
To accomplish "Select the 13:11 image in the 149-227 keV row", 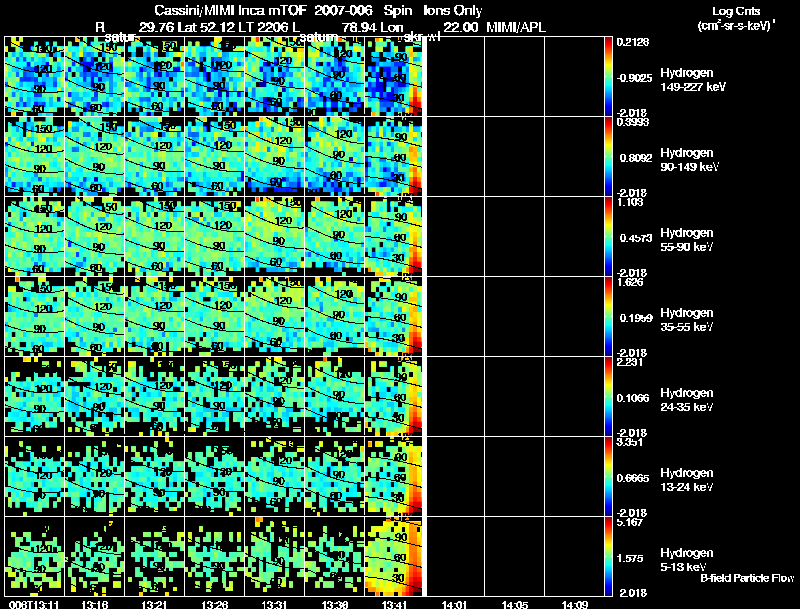I will point(35,77).
